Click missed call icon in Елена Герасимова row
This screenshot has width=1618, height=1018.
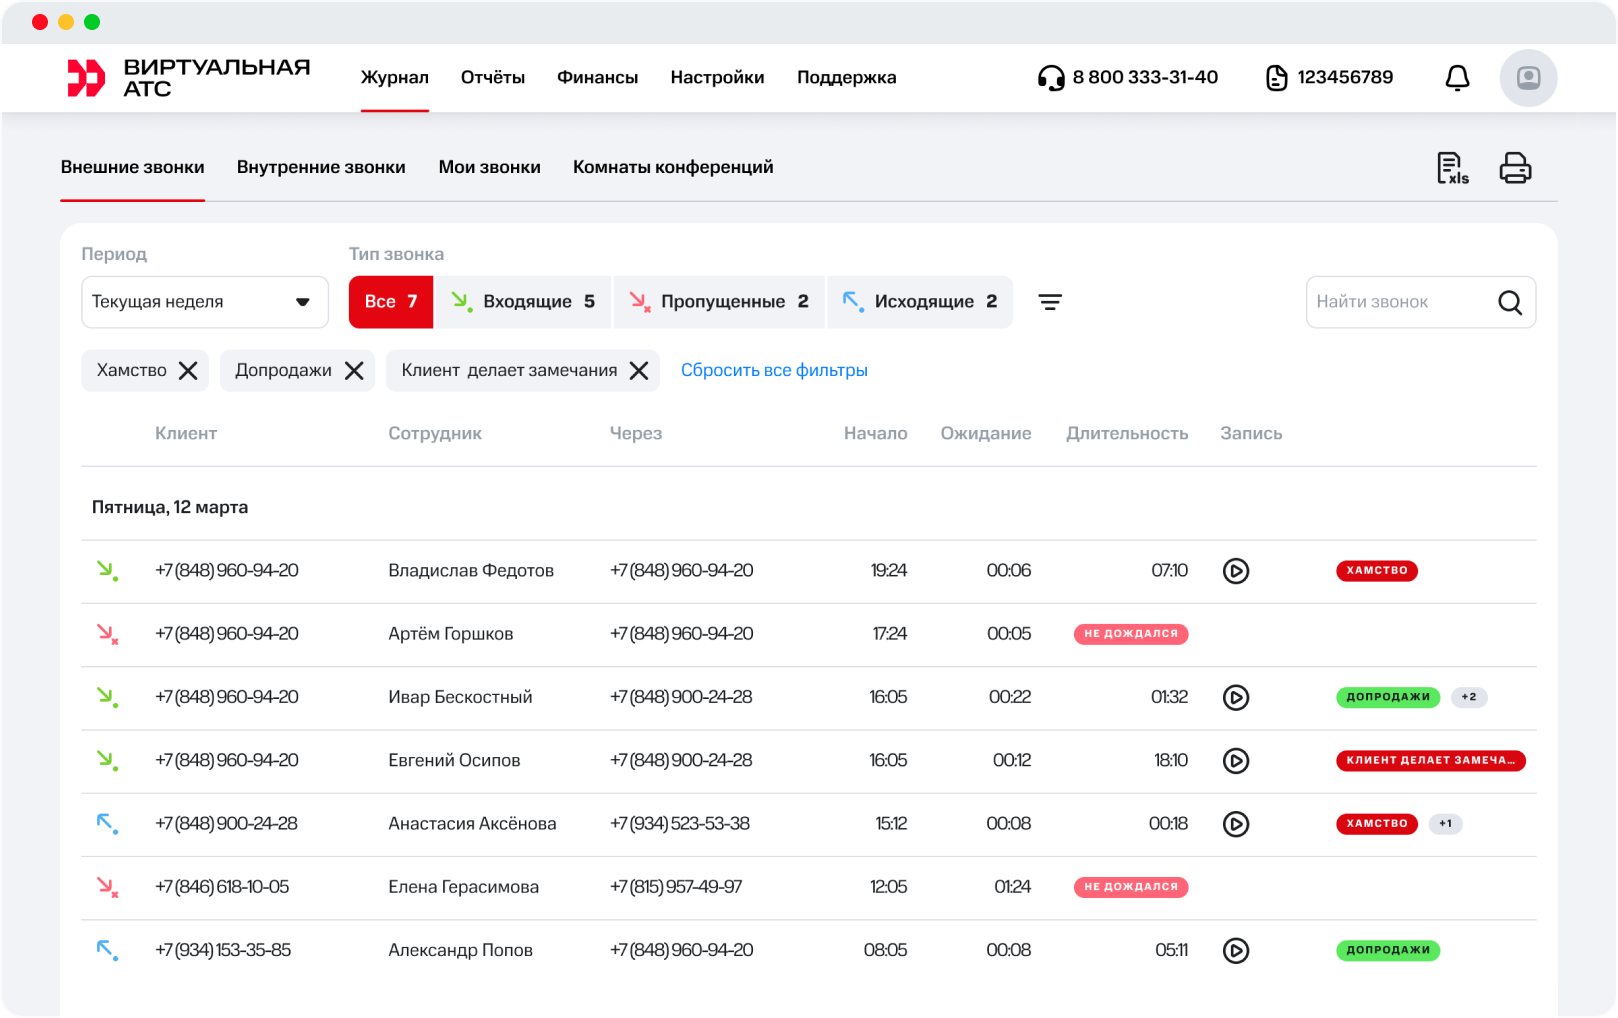click(x=107, y=887)
